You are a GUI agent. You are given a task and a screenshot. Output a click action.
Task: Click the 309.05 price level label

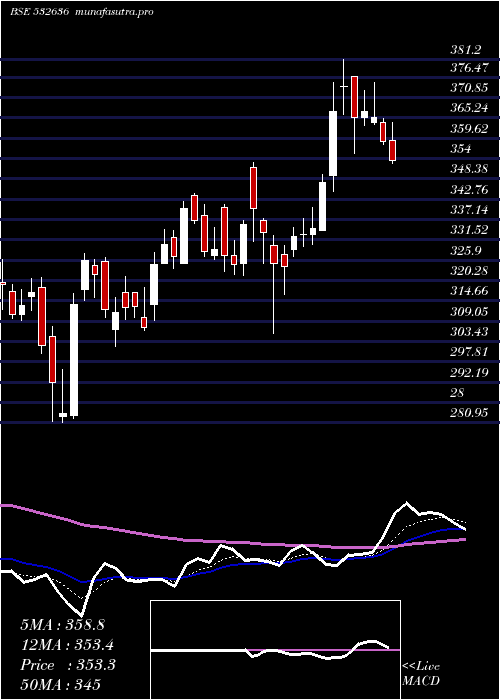[x=469, y=312]
